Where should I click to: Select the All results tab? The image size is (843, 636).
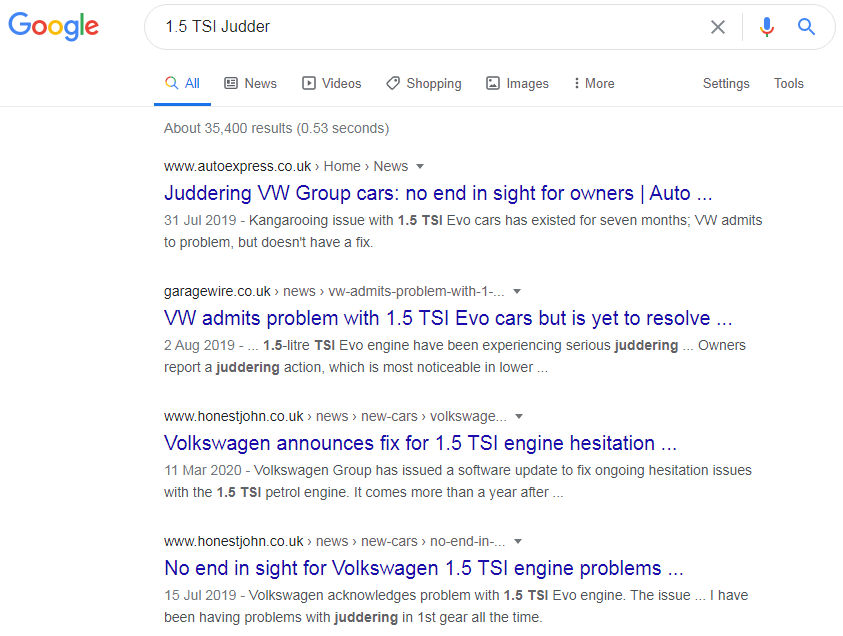coord(182,83)
